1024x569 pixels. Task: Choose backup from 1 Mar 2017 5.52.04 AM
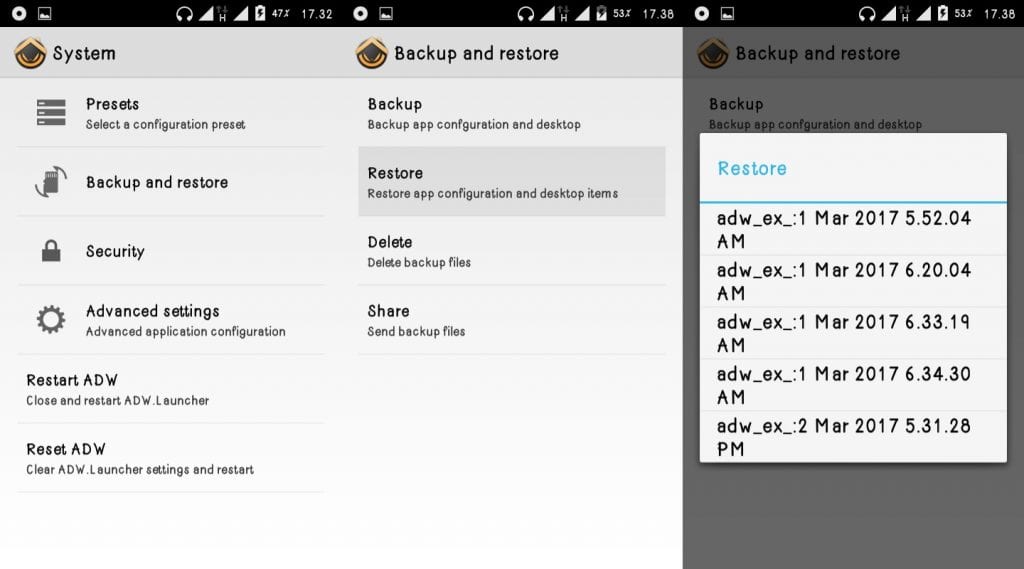point(852,229)
